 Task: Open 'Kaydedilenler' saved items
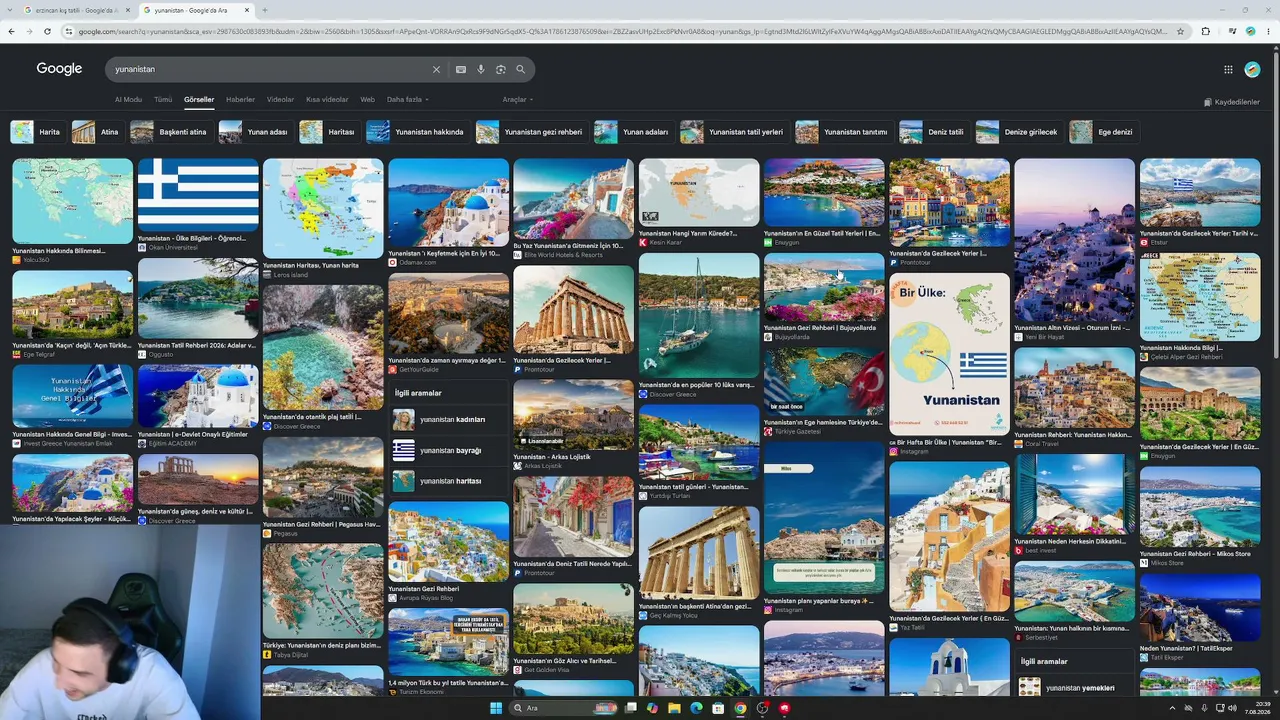[x=1231, y=102]
